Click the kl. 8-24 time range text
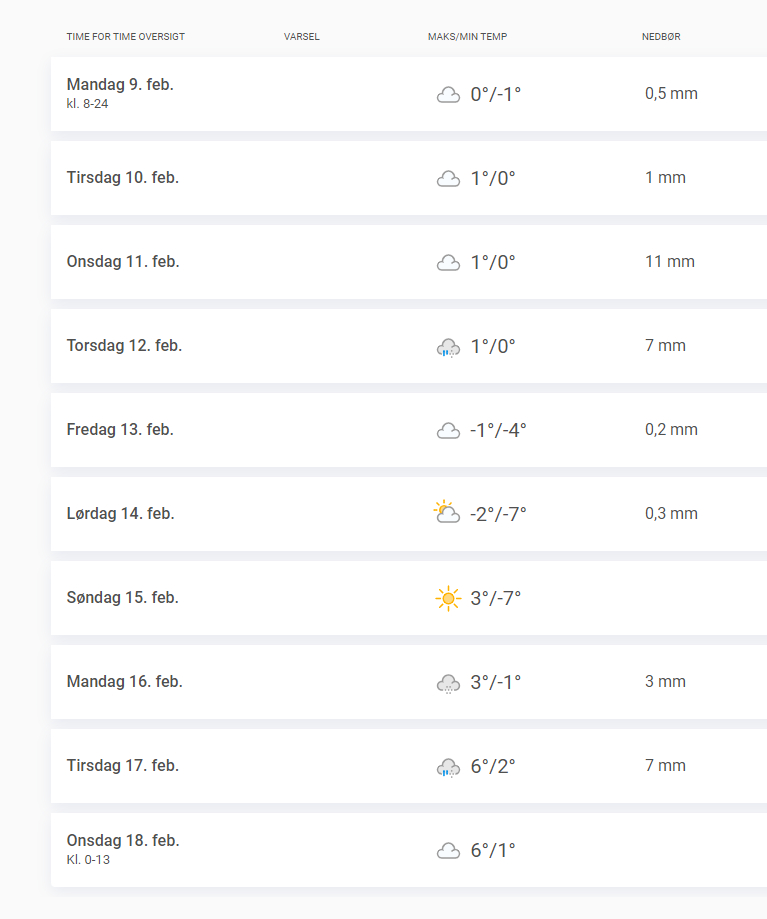 [x=87, y=104]
